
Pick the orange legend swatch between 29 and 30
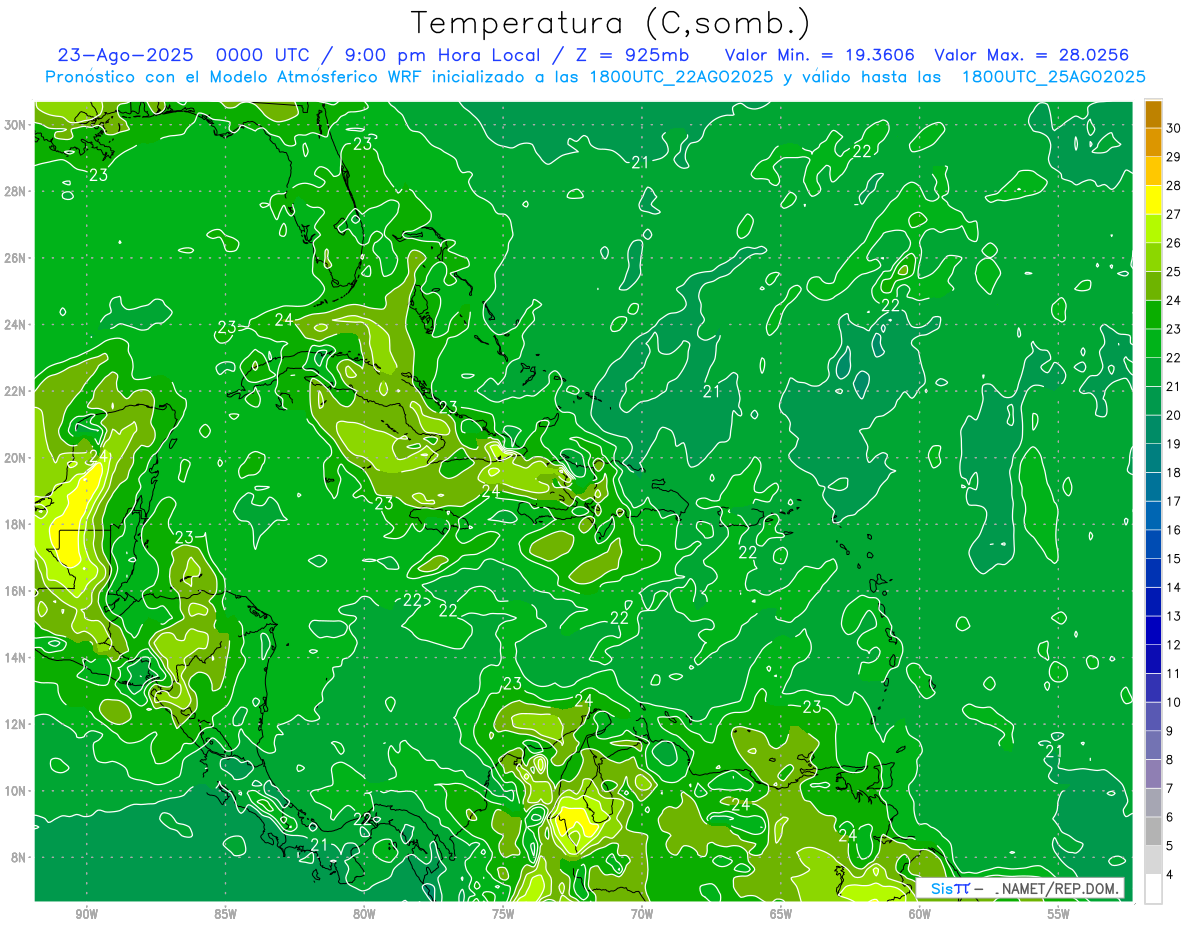point(1153,142)
